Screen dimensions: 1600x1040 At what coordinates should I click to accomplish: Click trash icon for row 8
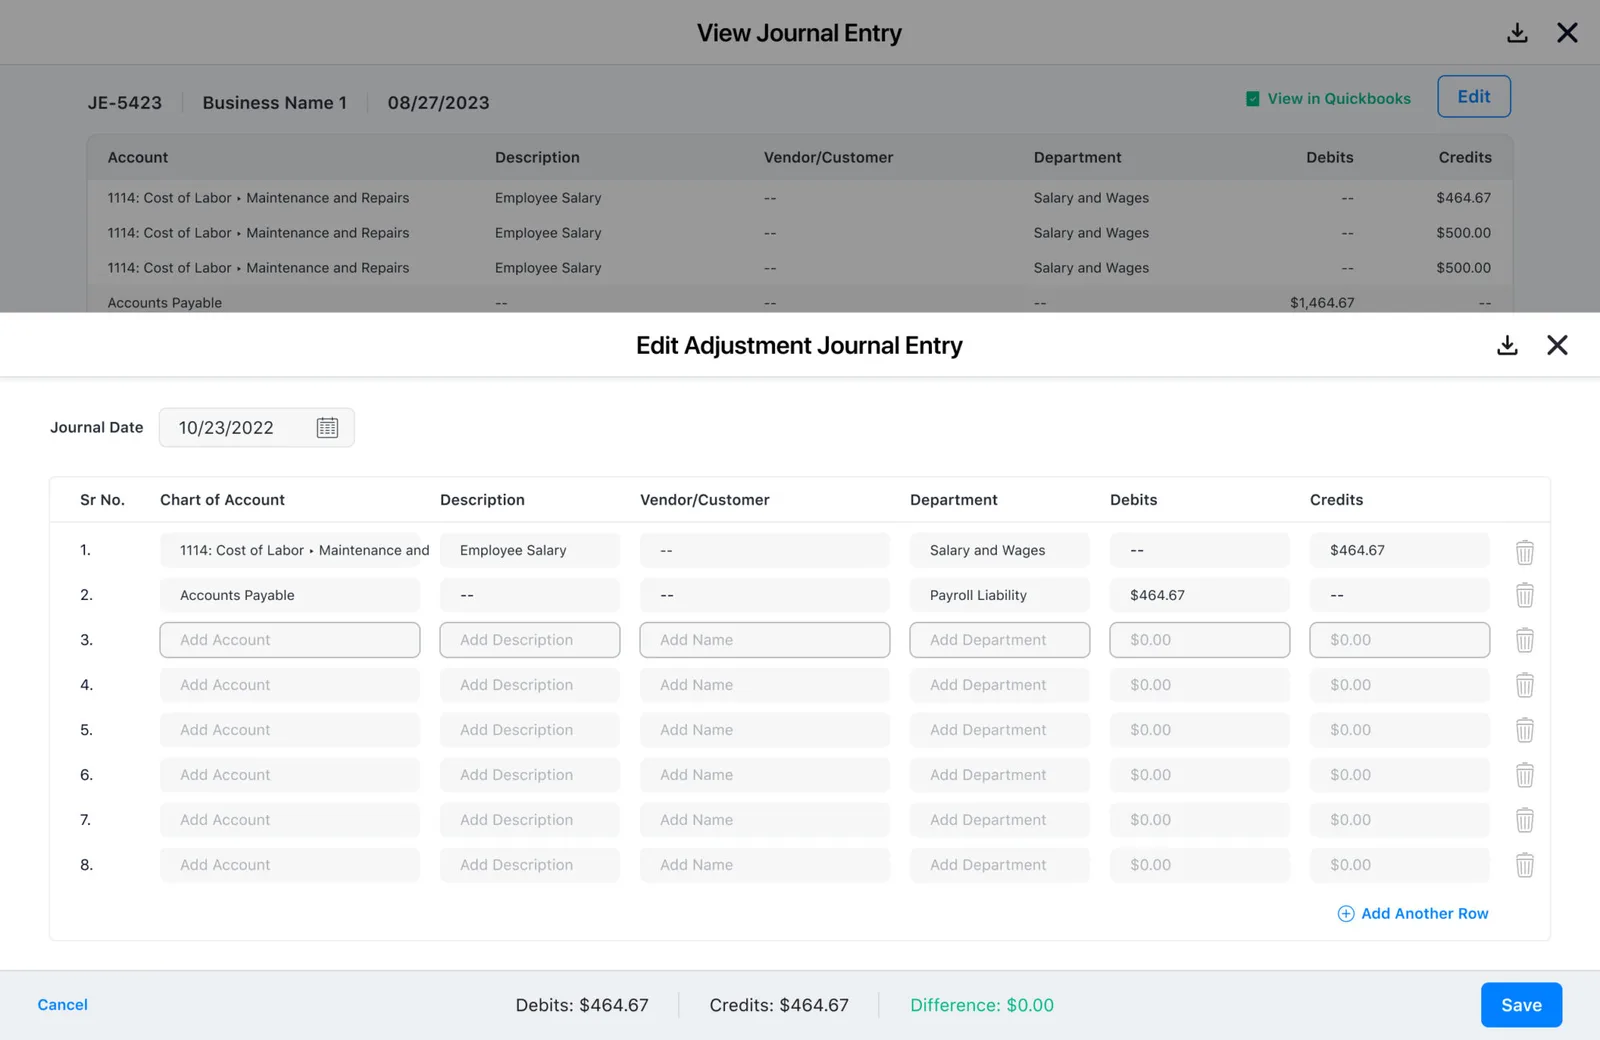tap(1524, 866)
